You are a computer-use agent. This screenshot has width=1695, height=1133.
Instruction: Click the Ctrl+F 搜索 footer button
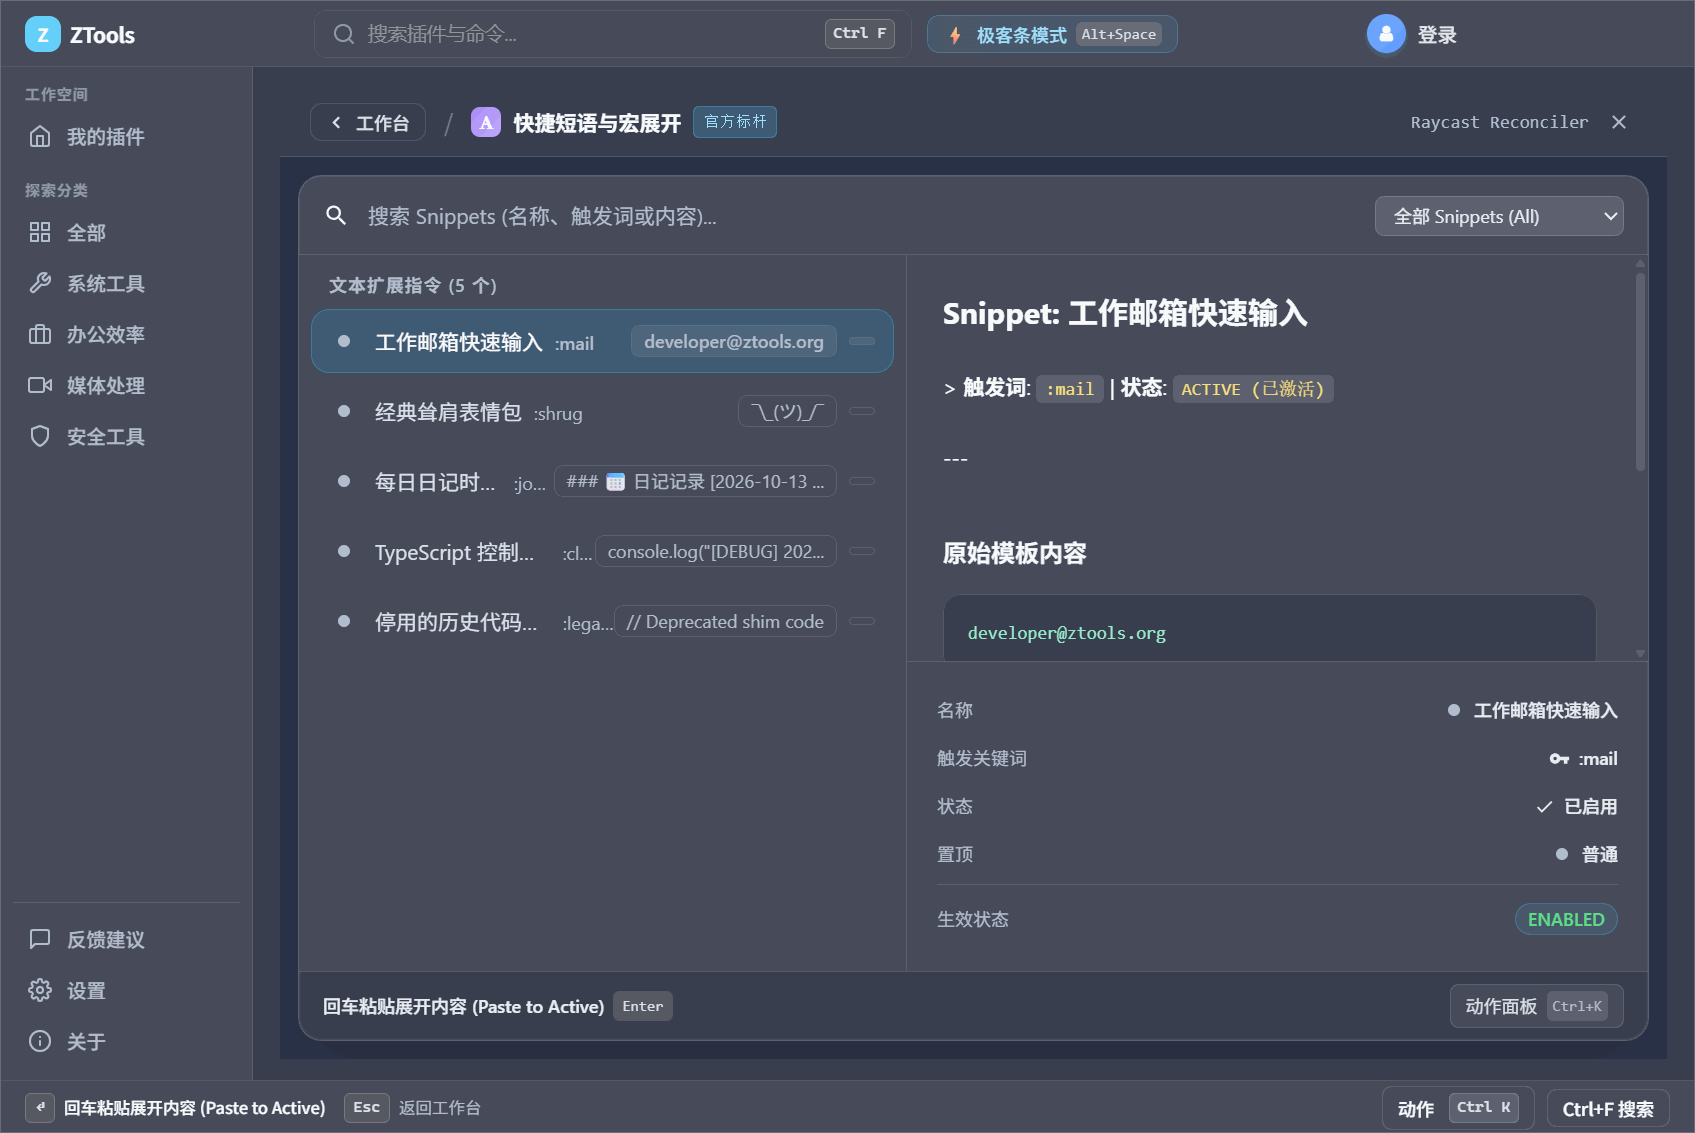click(1608, 1109)
